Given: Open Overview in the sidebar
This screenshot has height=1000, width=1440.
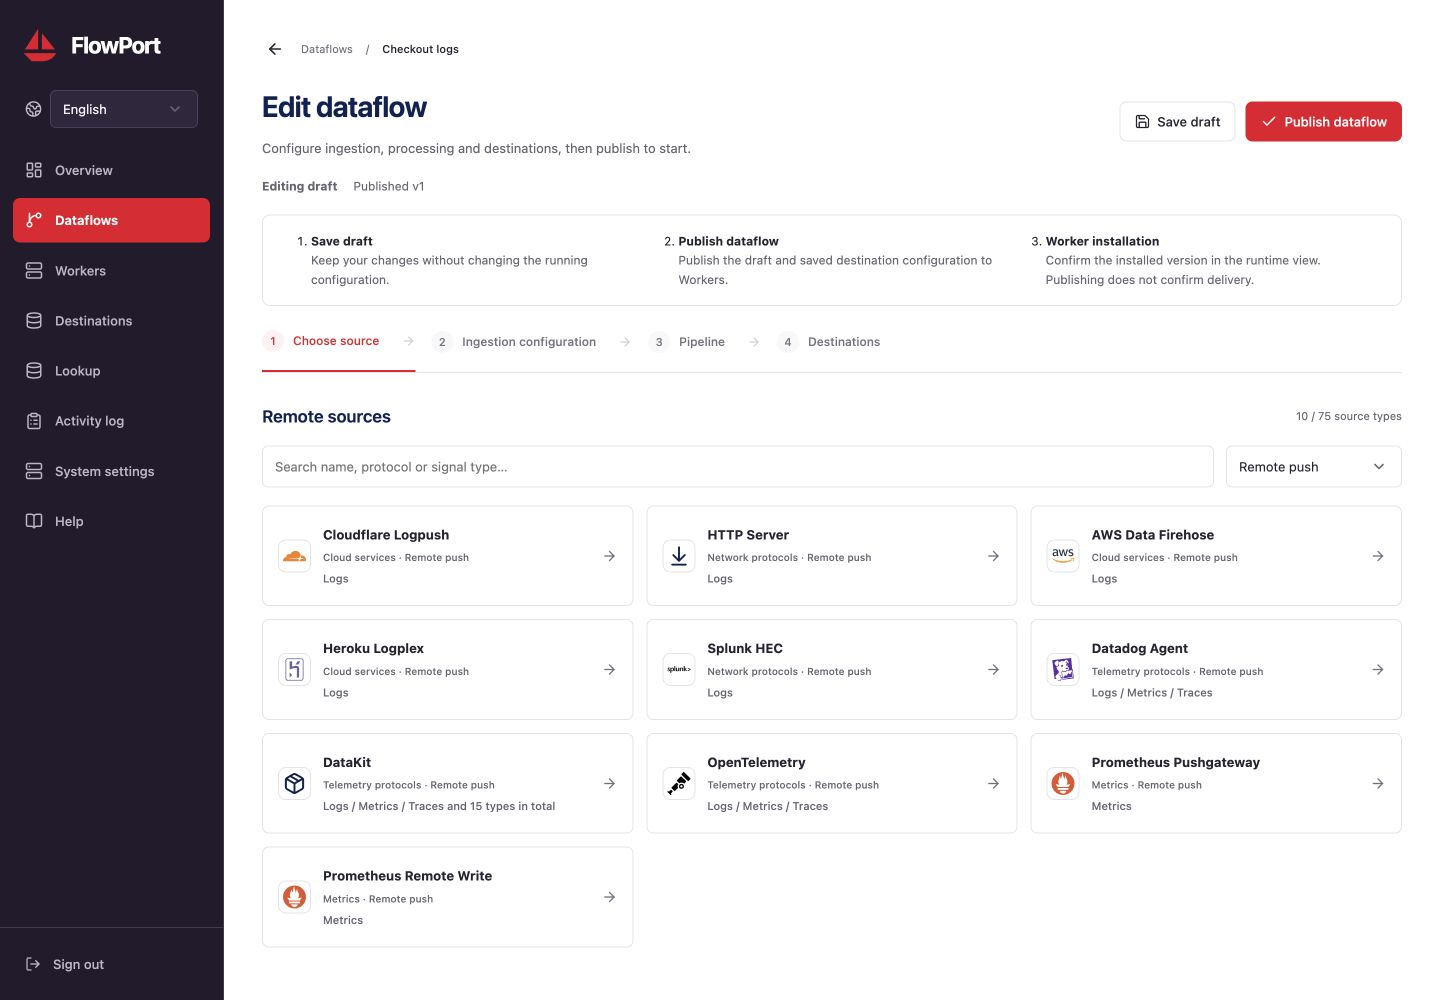Looking at the screenshot, I should pos(111,170).
